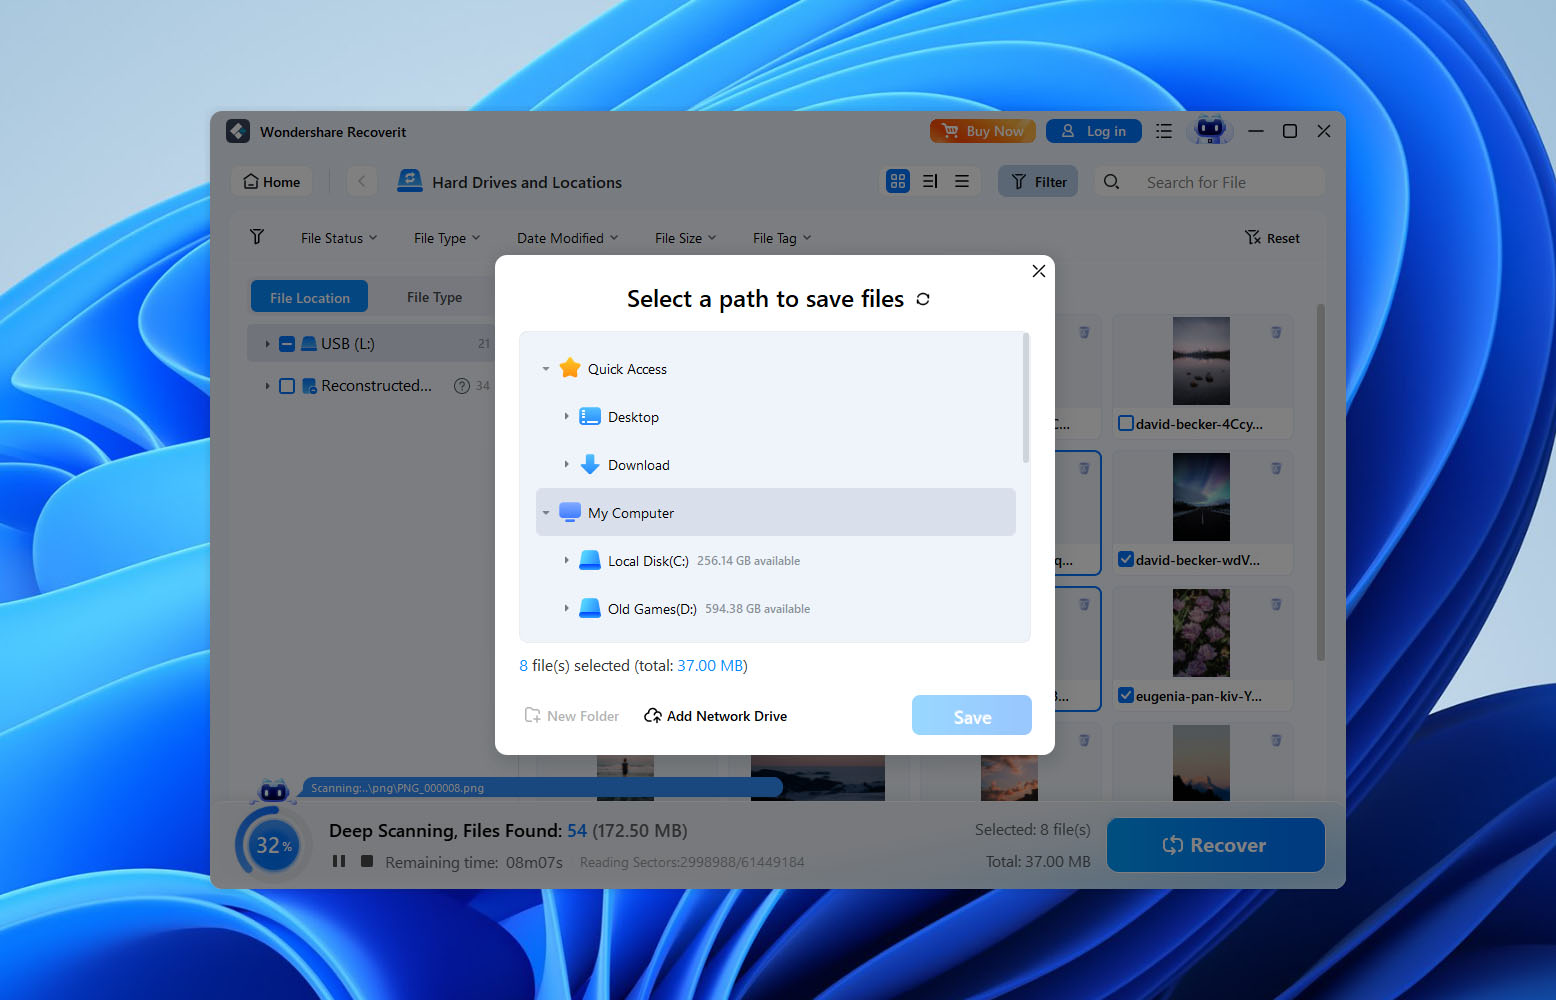Click the Scanning progress bar
The height and width of the screenshot is (1000, 1556).
coord(542,788)
